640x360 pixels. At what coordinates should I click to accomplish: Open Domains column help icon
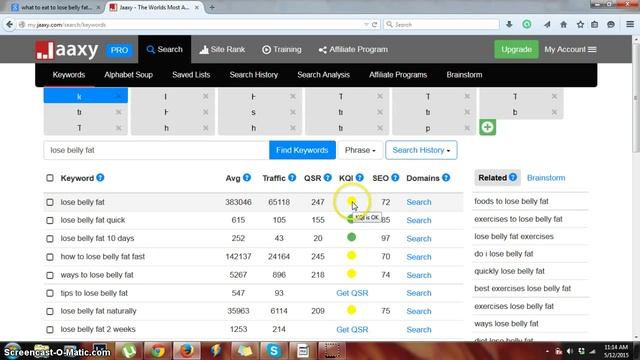tap(446, 178)
